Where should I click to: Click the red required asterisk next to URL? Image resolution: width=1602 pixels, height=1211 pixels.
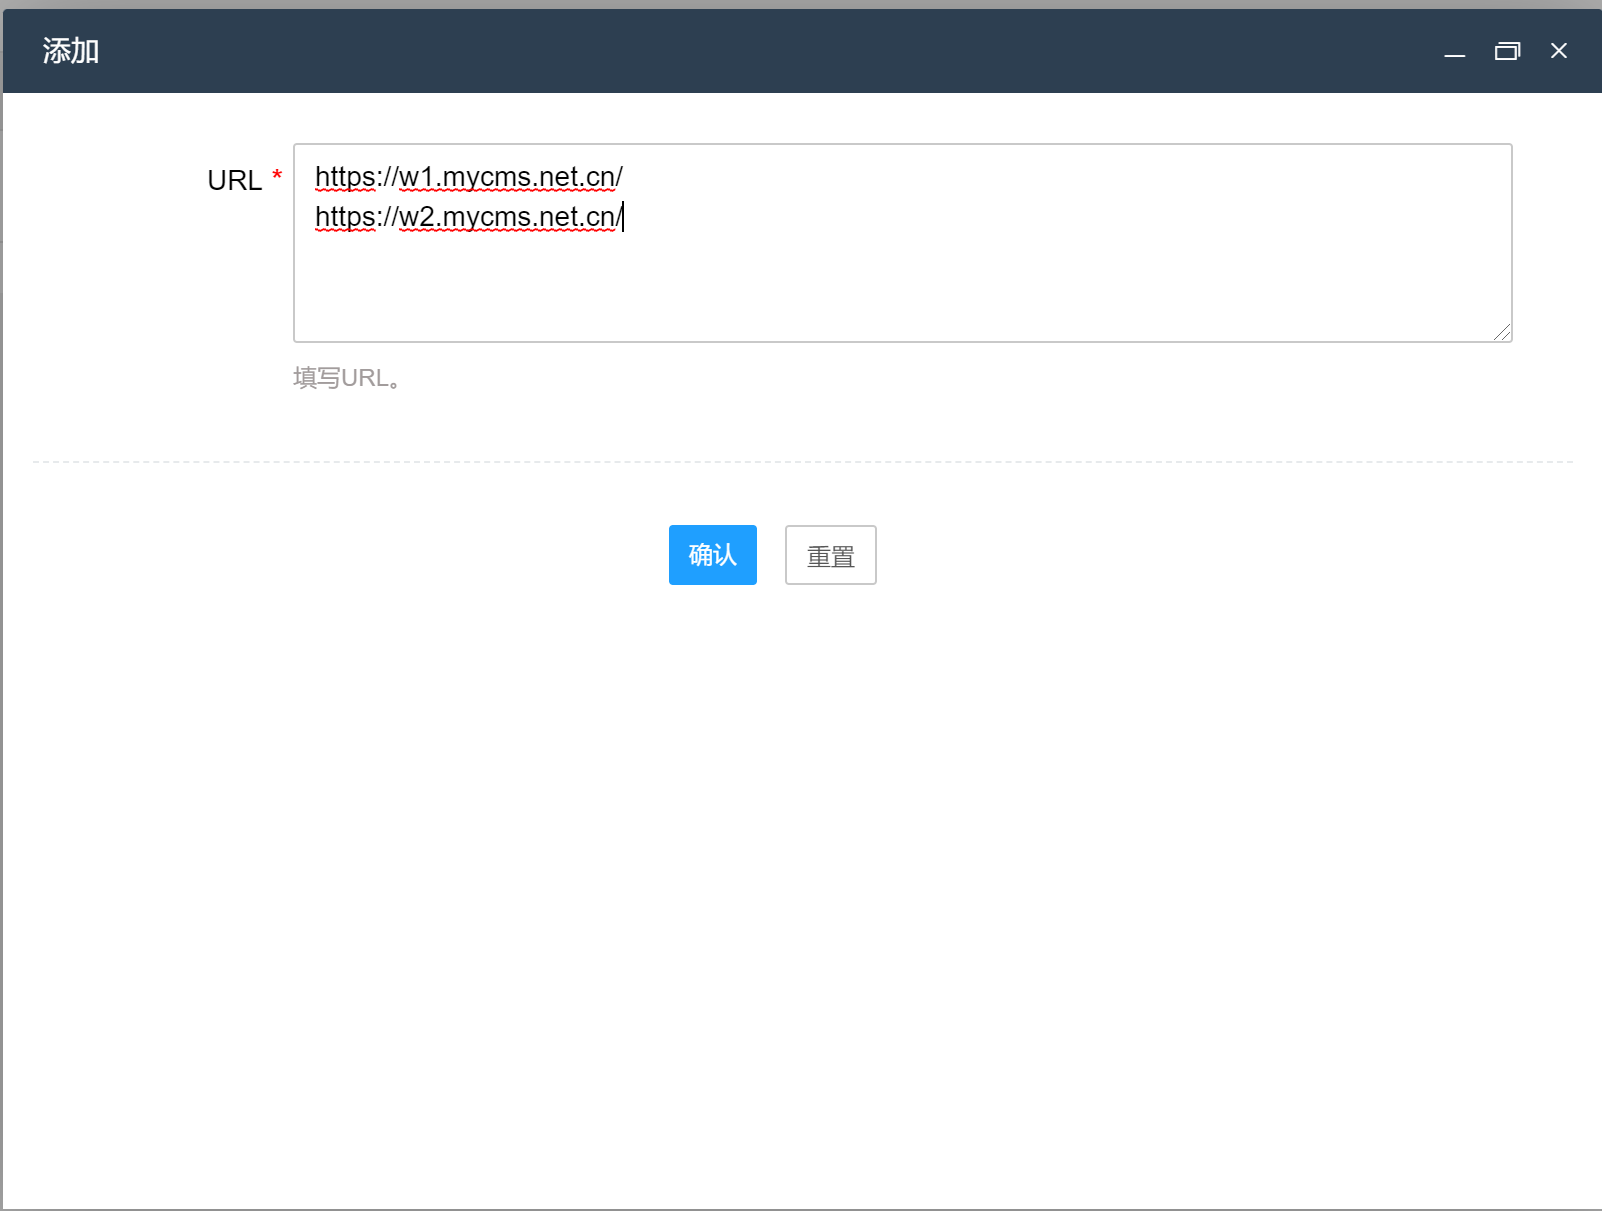point(277,177)
